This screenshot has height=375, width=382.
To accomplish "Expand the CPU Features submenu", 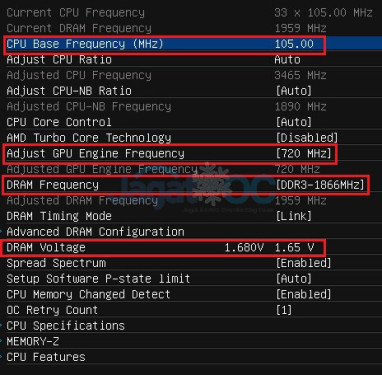I will click(191, 357).
